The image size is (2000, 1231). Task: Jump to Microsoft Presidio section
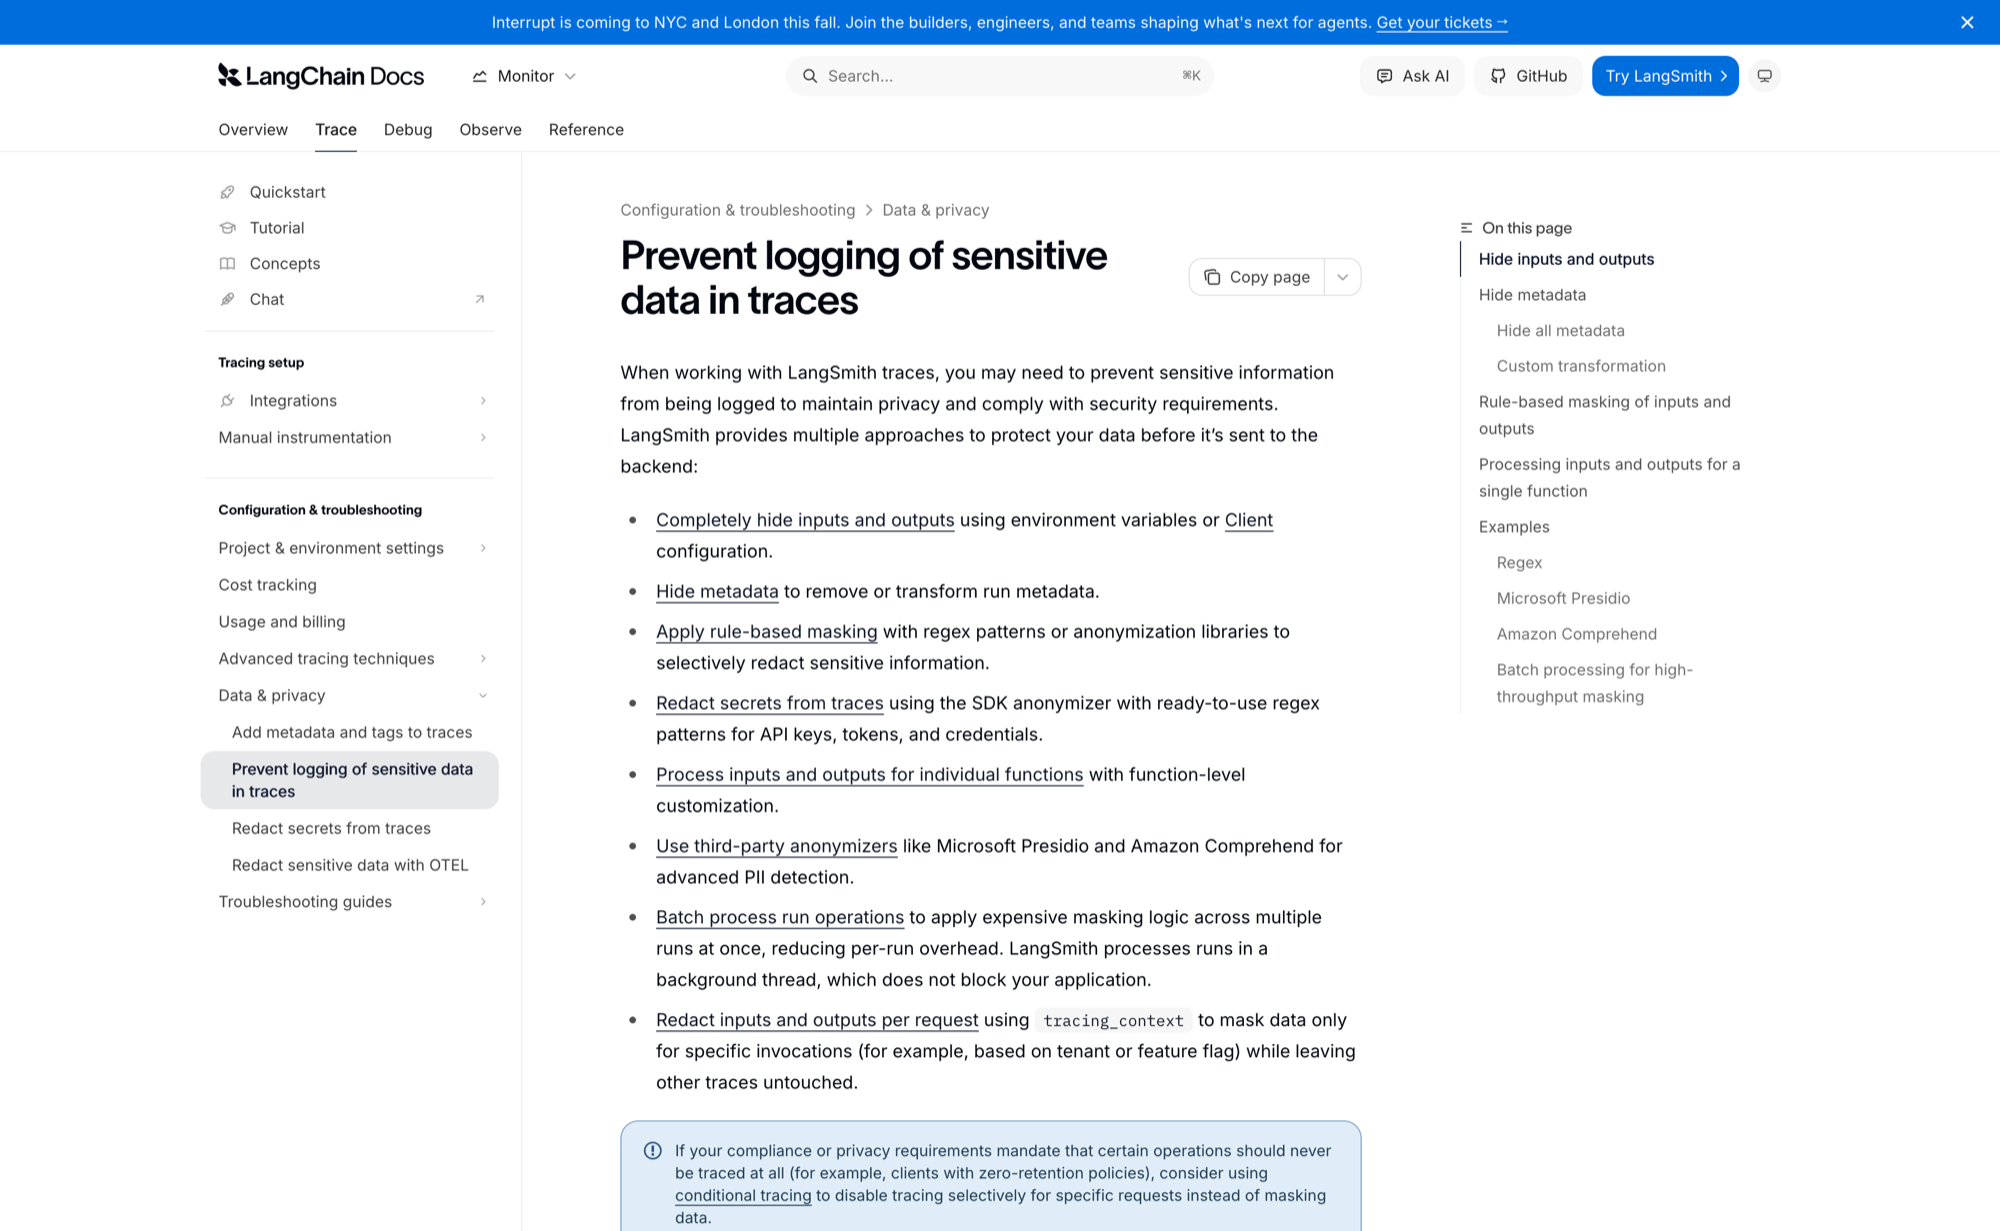pyautogui.click(x=1563, y=598)
